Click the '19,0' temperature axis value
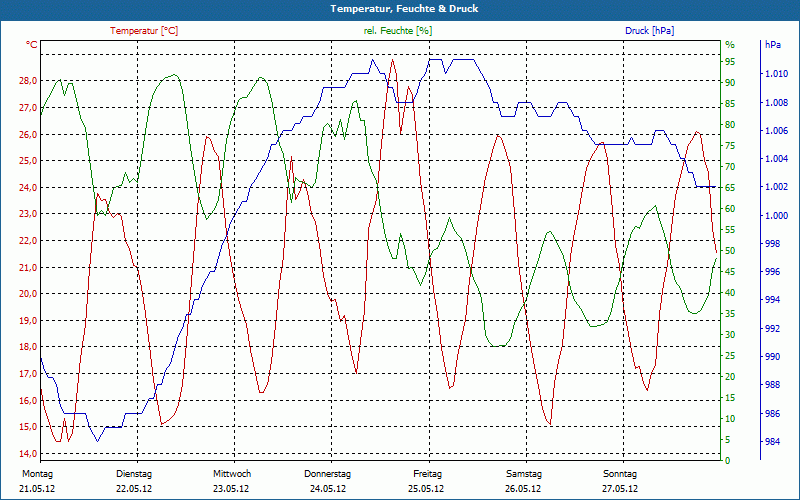The height and width of the screenshot is (500, 800). coord(28,320)
